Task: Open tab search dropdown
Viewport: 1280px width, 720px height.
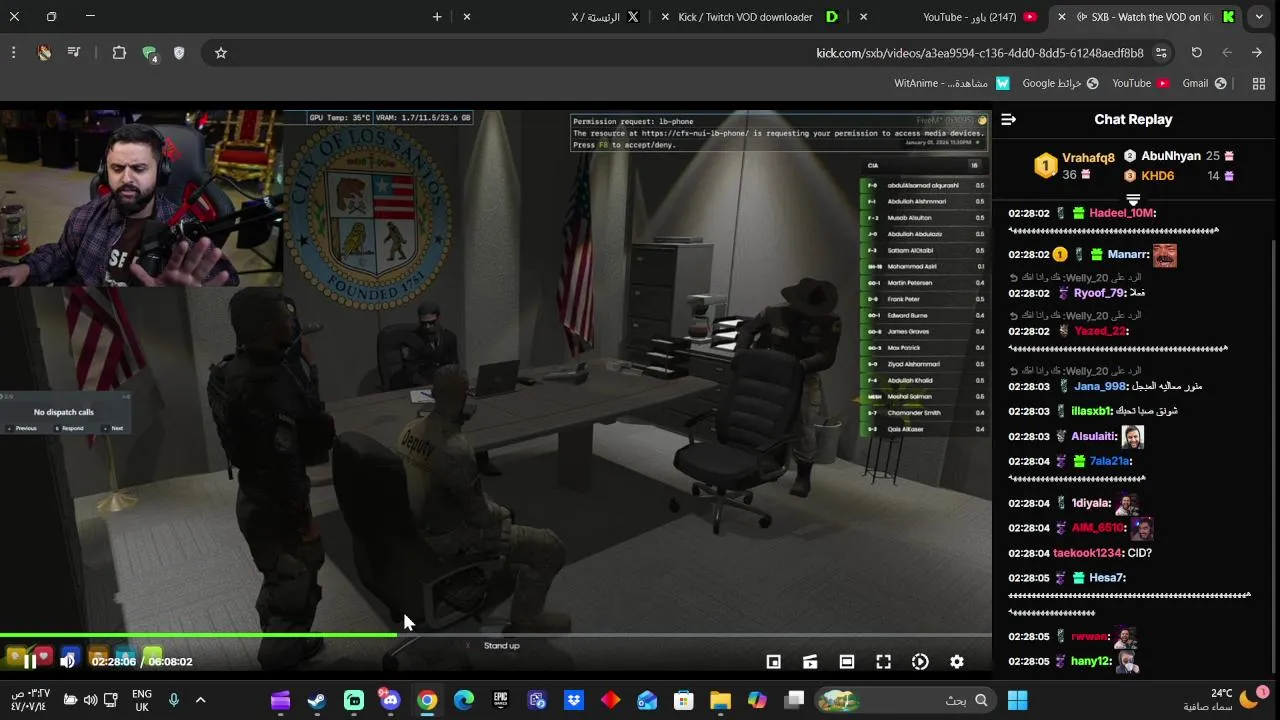Action: [1259, 17]
